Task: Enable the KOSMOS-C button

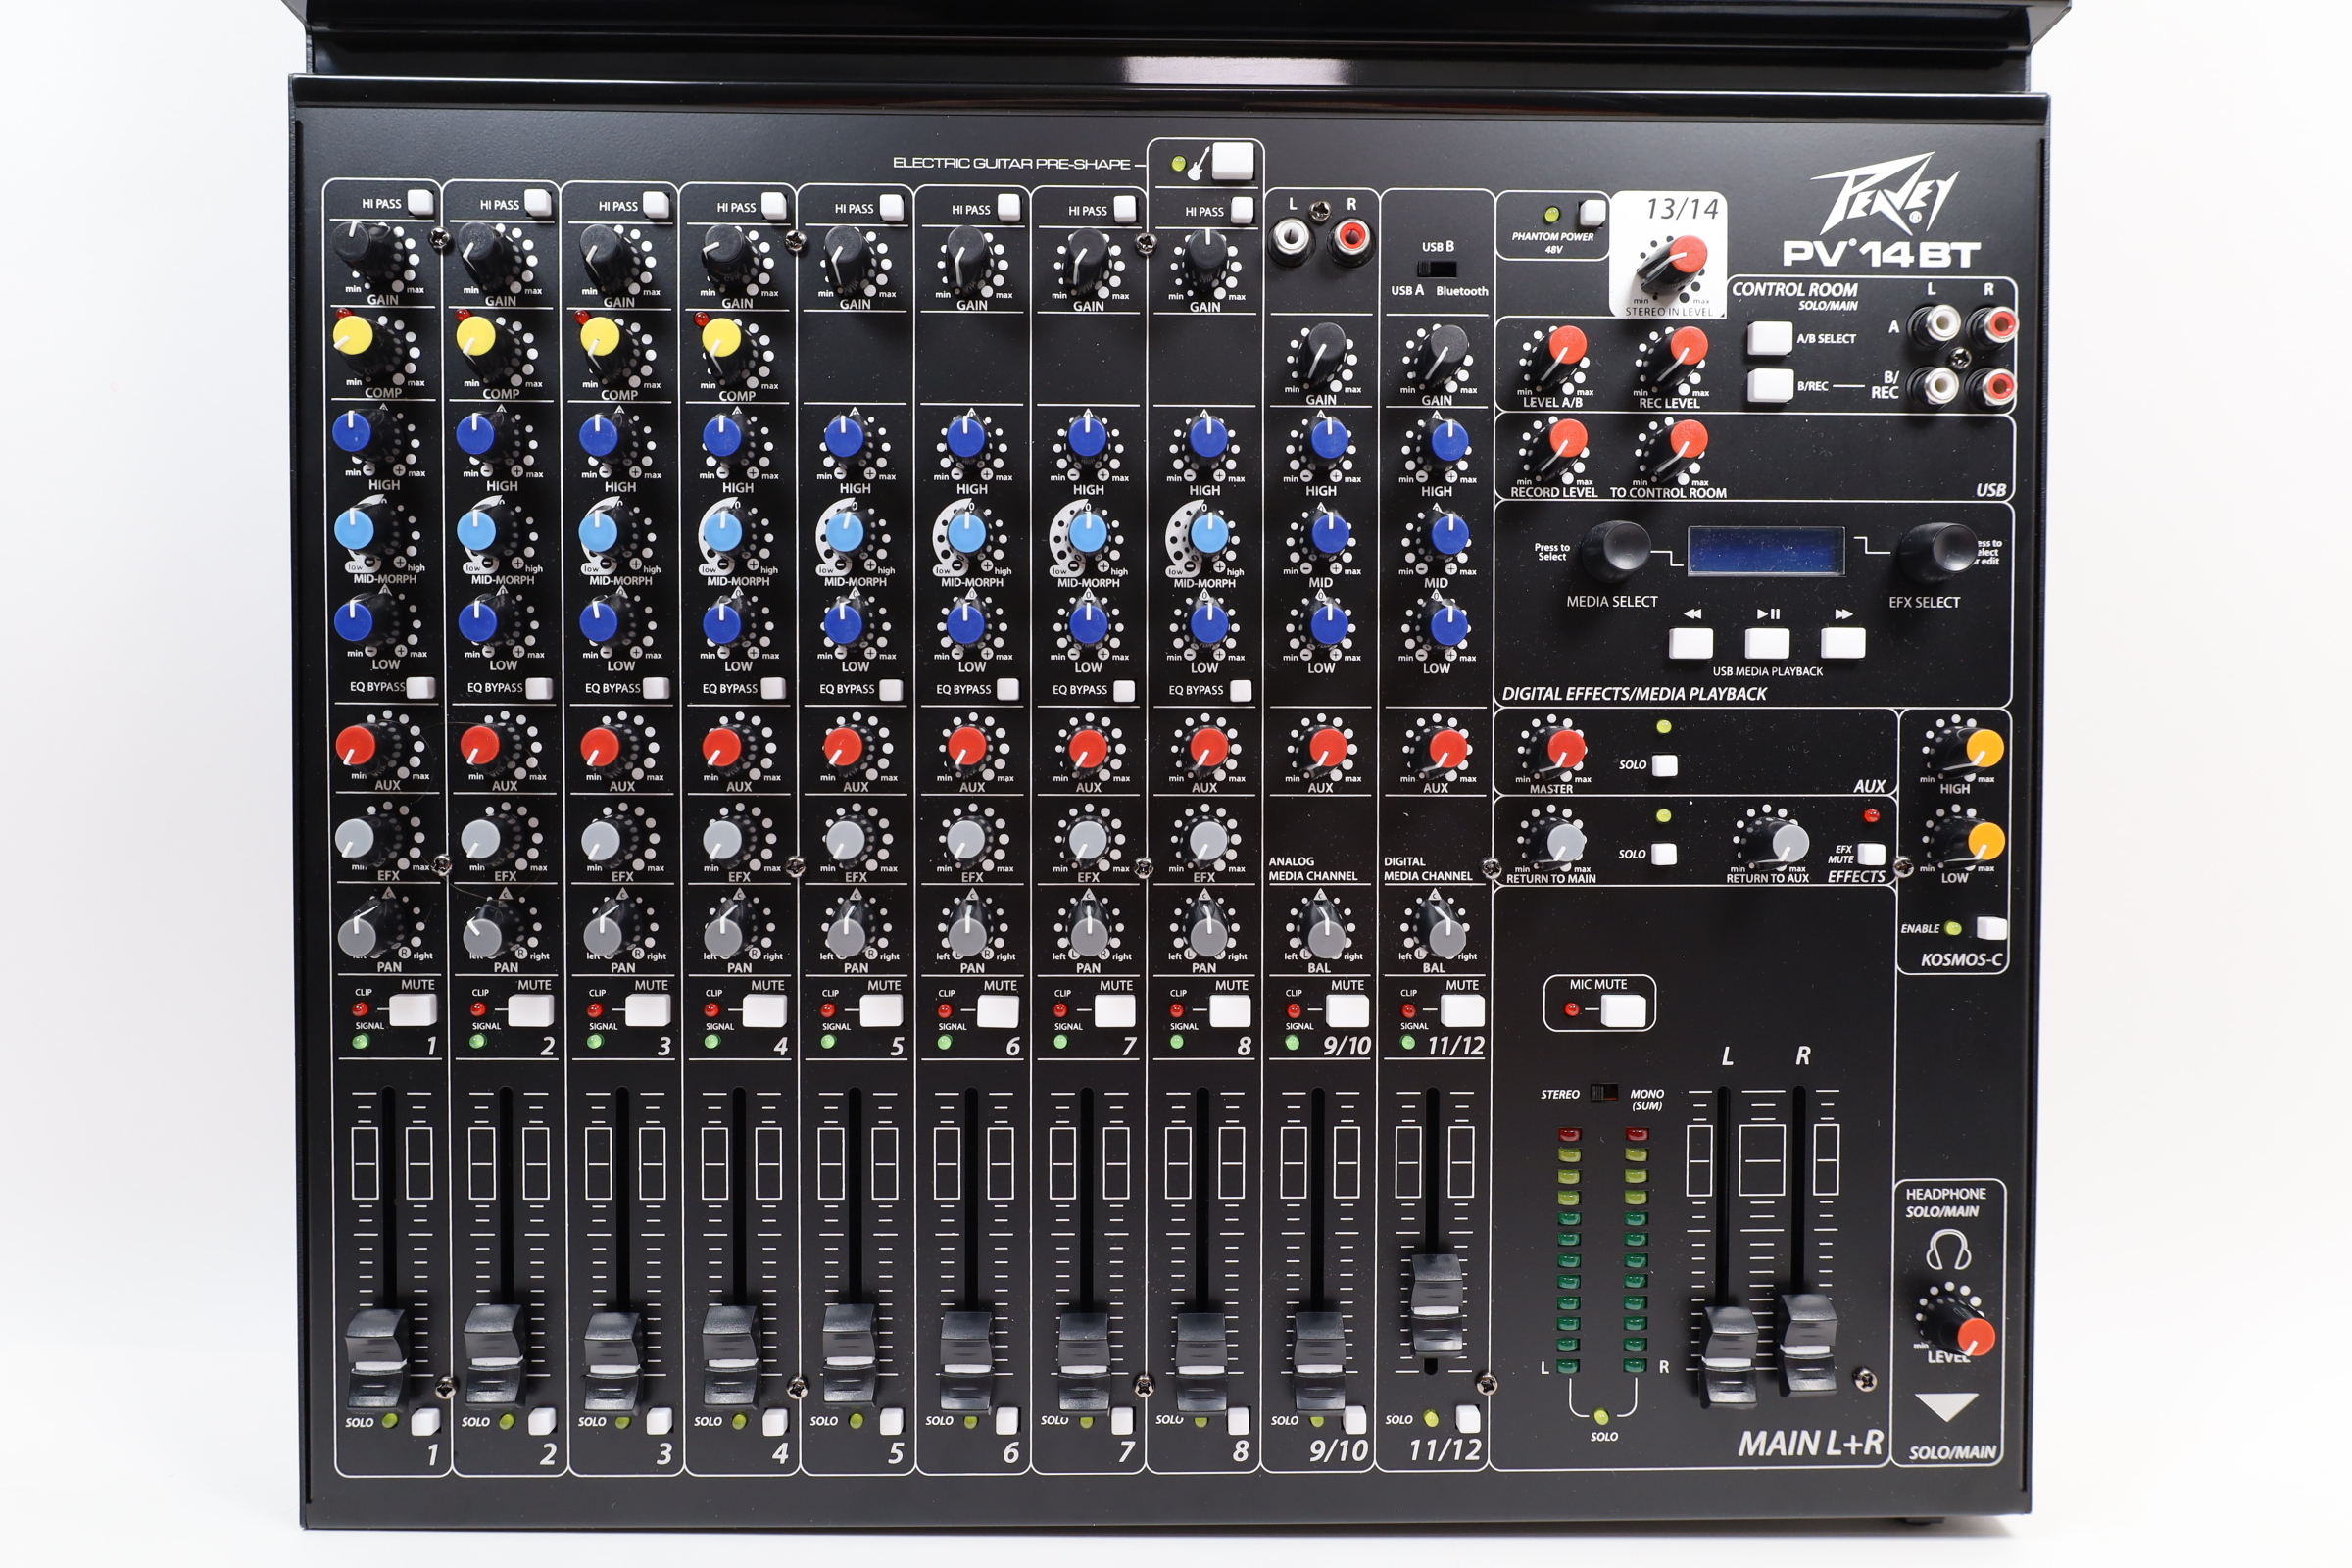Action: 1990,928
